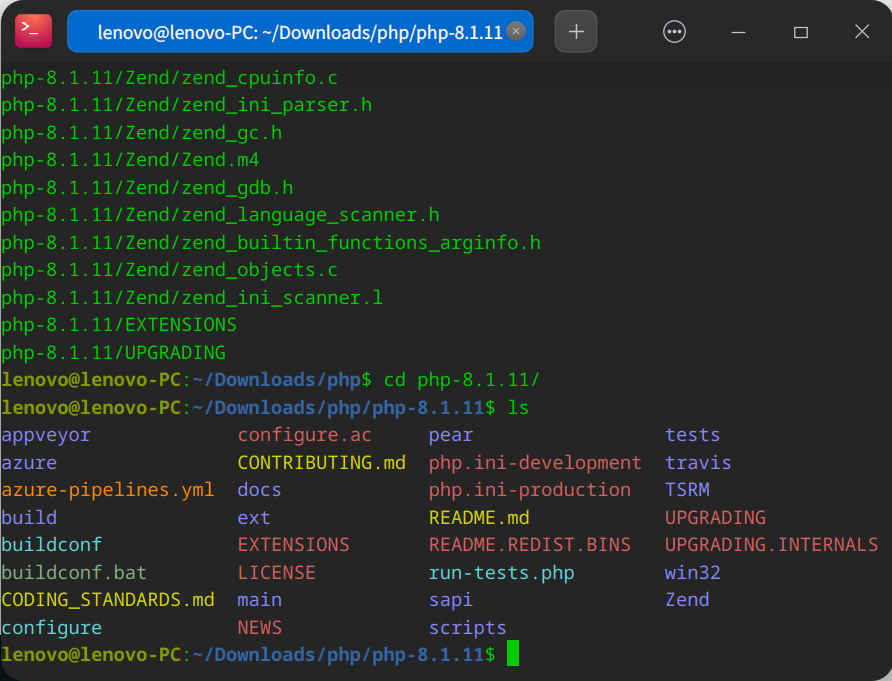Viewport: 892px width, 681px height.
Task: Click the zend_builtin_functions_arginfo.h output line
Action: point(271,243)
